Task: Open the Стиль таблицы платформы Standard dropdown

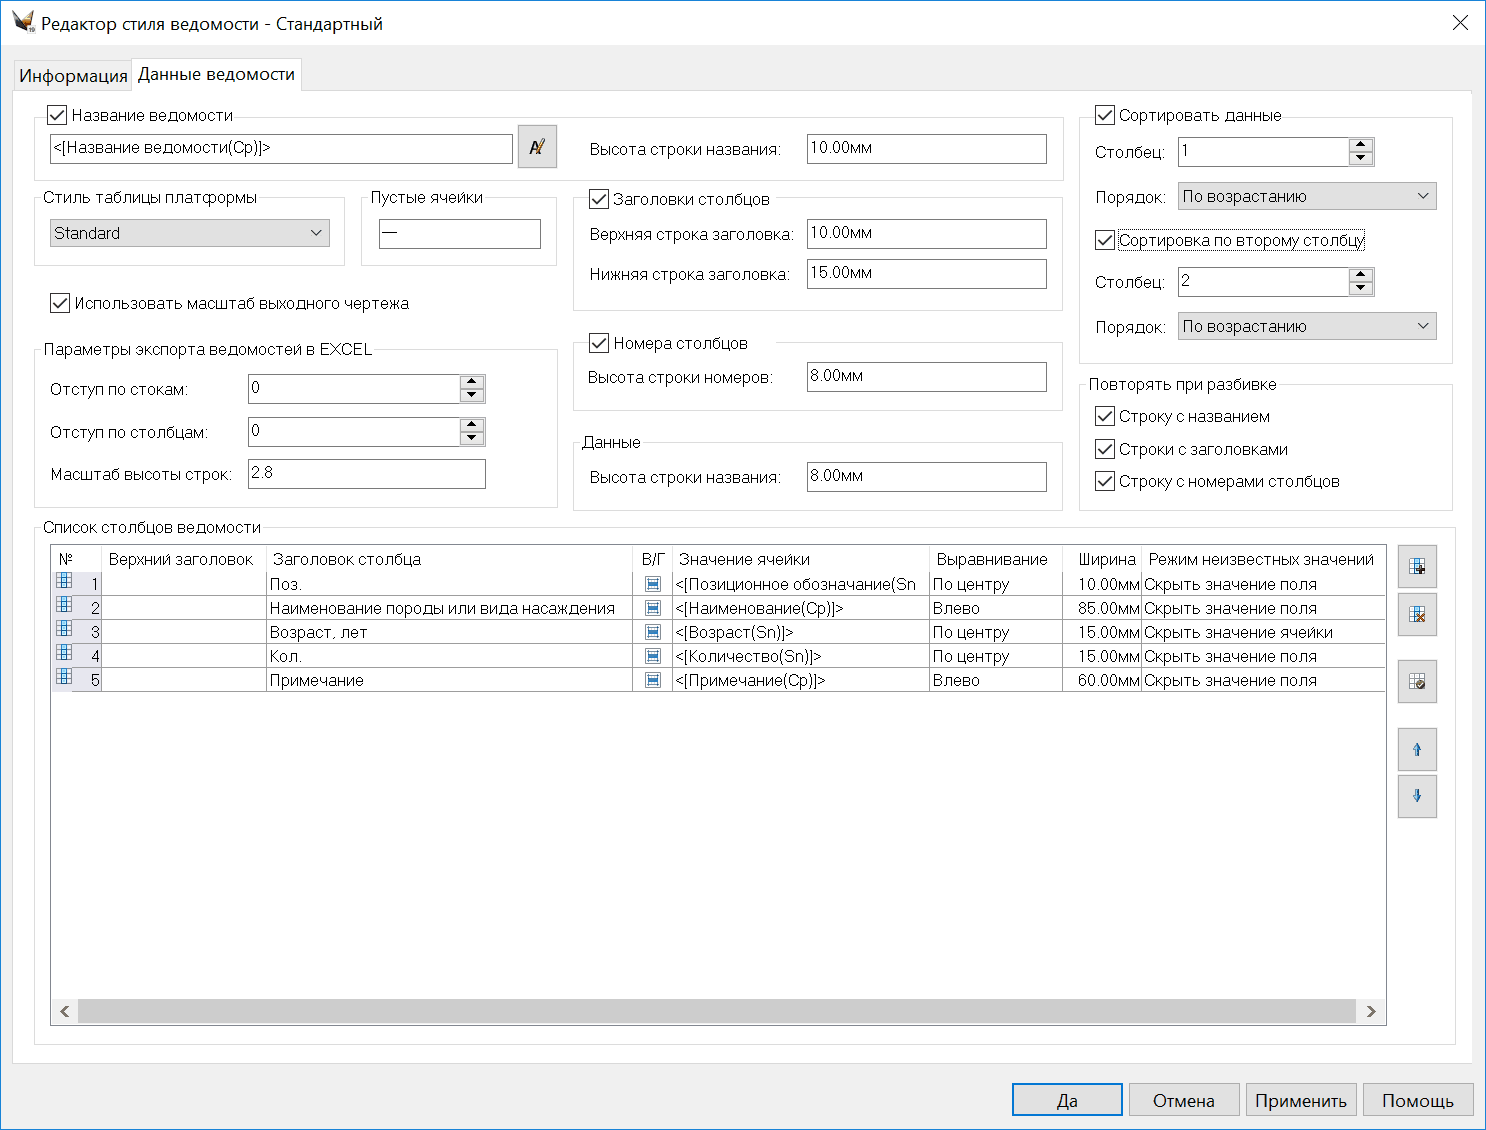Action: pos(190,233)
